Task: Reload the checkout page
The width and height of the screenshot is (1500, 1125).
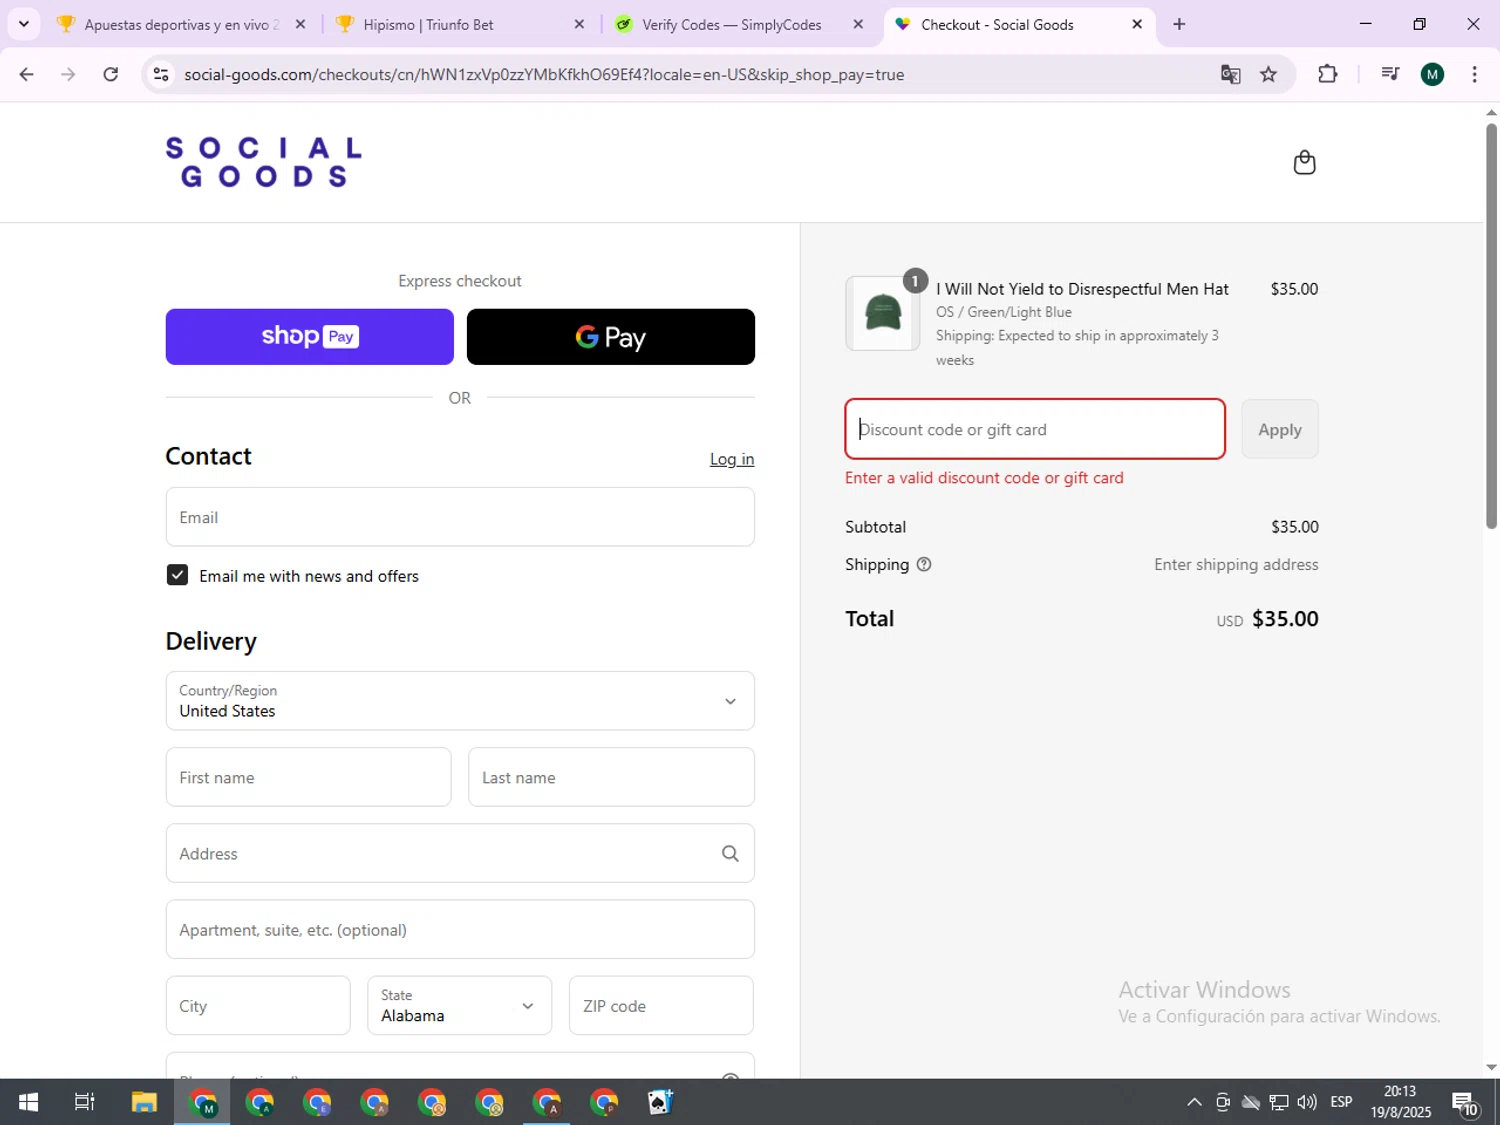Action: pos(111,74)
